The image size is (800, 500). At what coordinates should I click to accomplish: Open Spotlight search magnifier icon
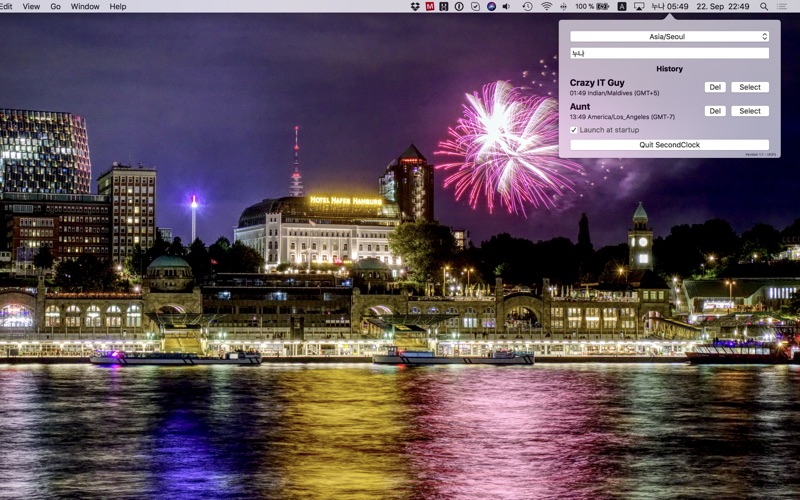pyautogui.click(x=764, y=6)
